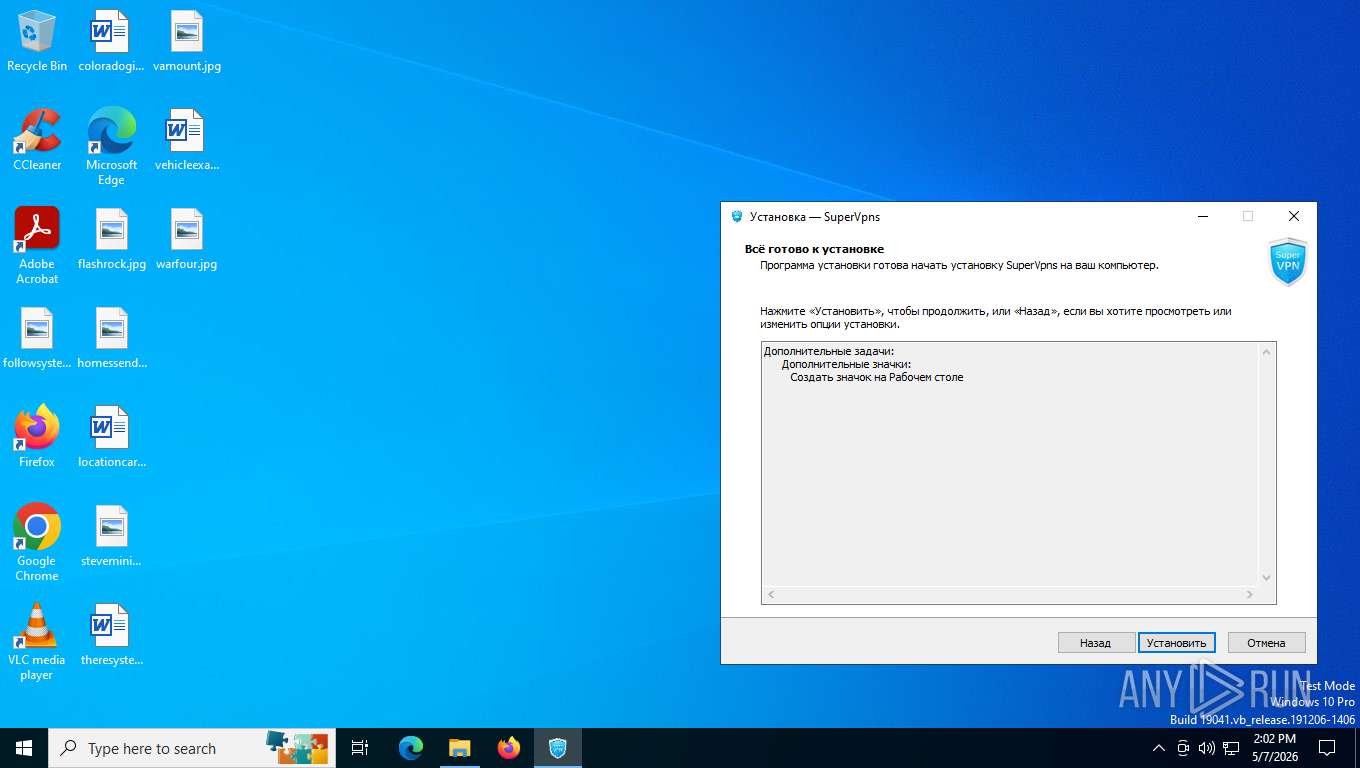Select the vamount.jpg image file
1360x768 pixels.
coord(187,40)
